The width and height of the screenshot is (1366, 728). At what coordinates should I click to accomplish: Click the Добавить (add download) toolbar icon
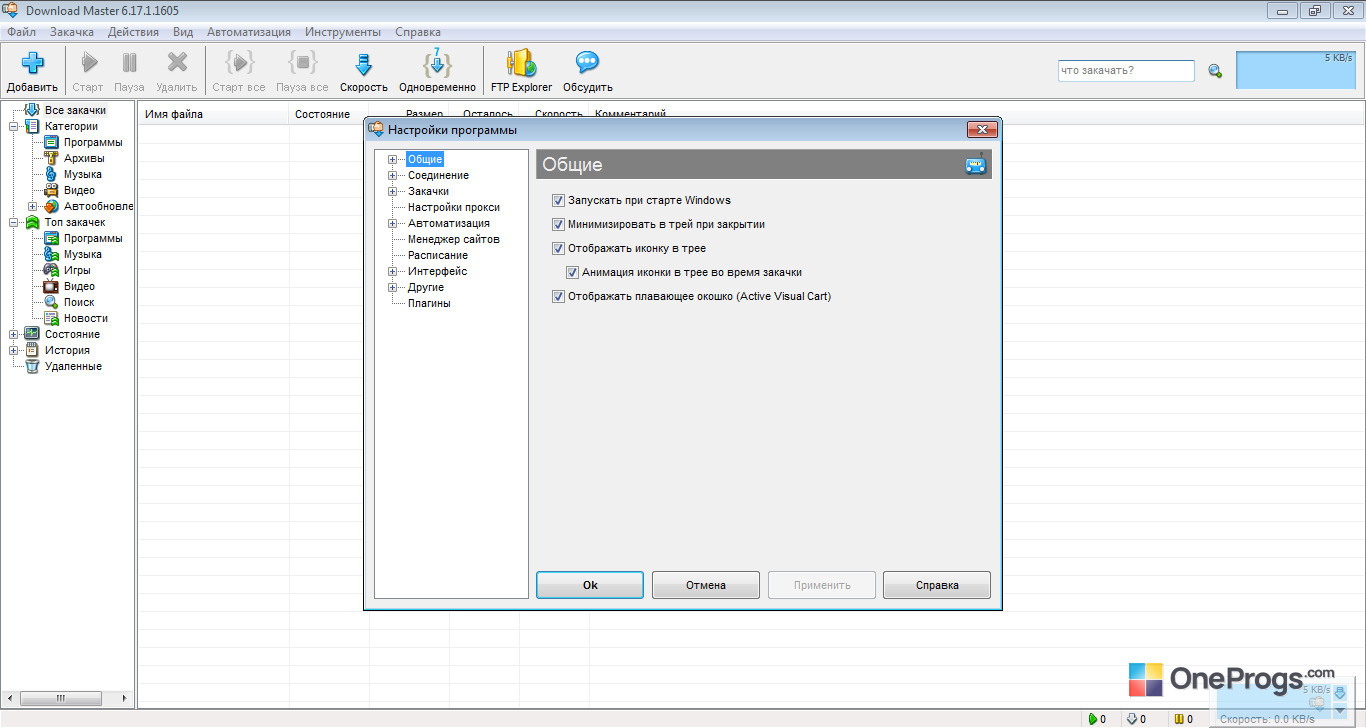pos(32,63)
